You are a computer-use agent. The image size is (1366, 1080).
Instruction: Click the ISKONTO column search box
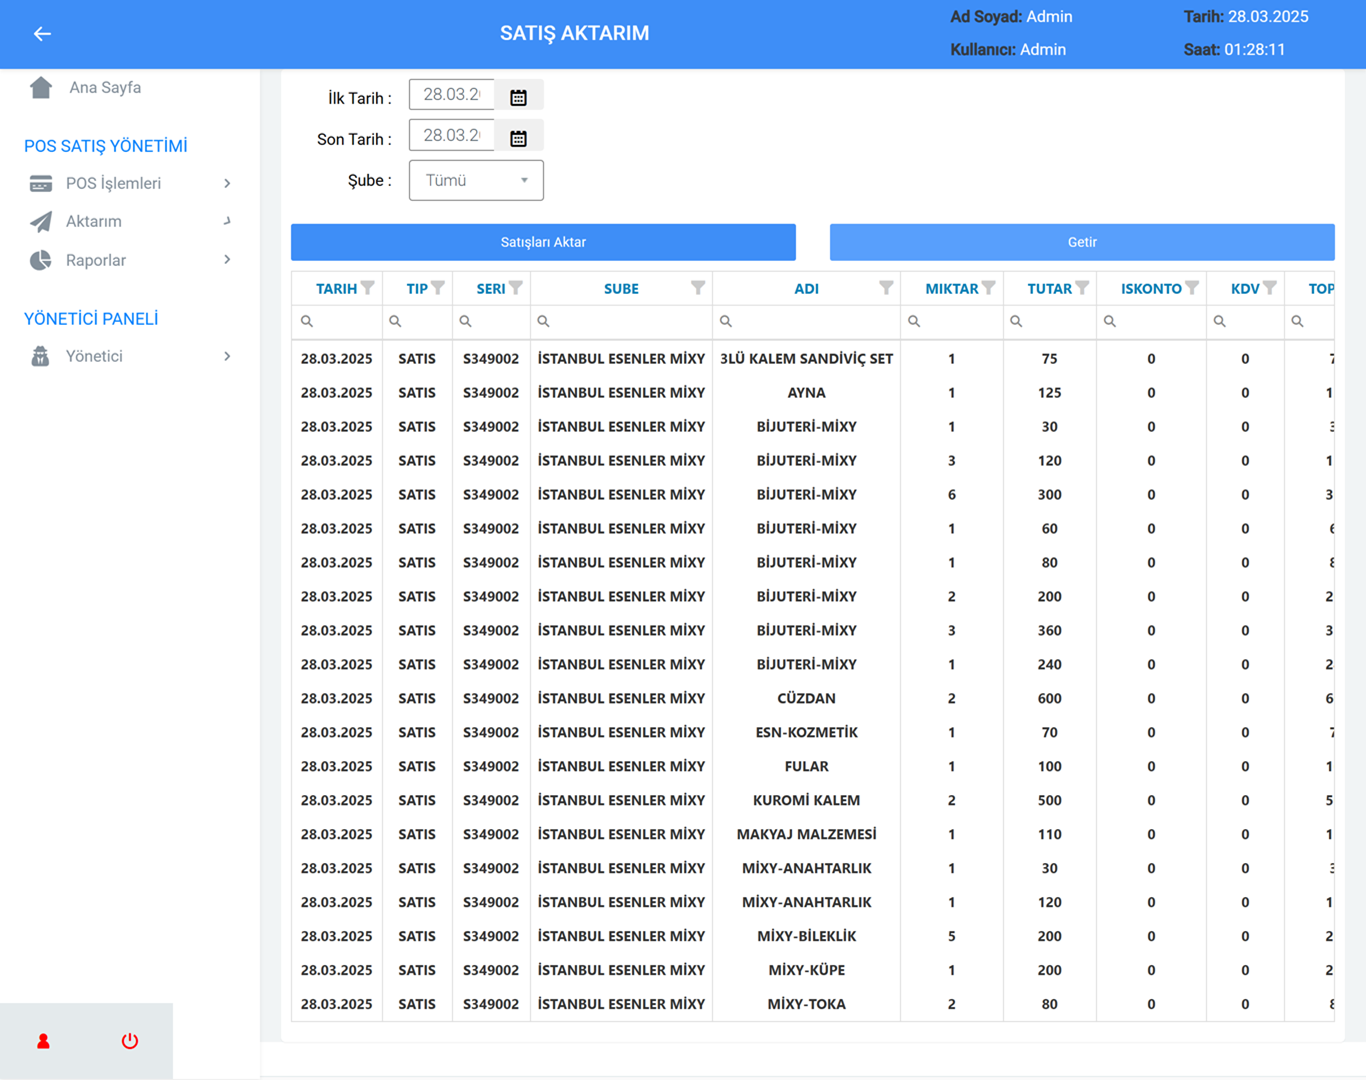coord(1151,322)
